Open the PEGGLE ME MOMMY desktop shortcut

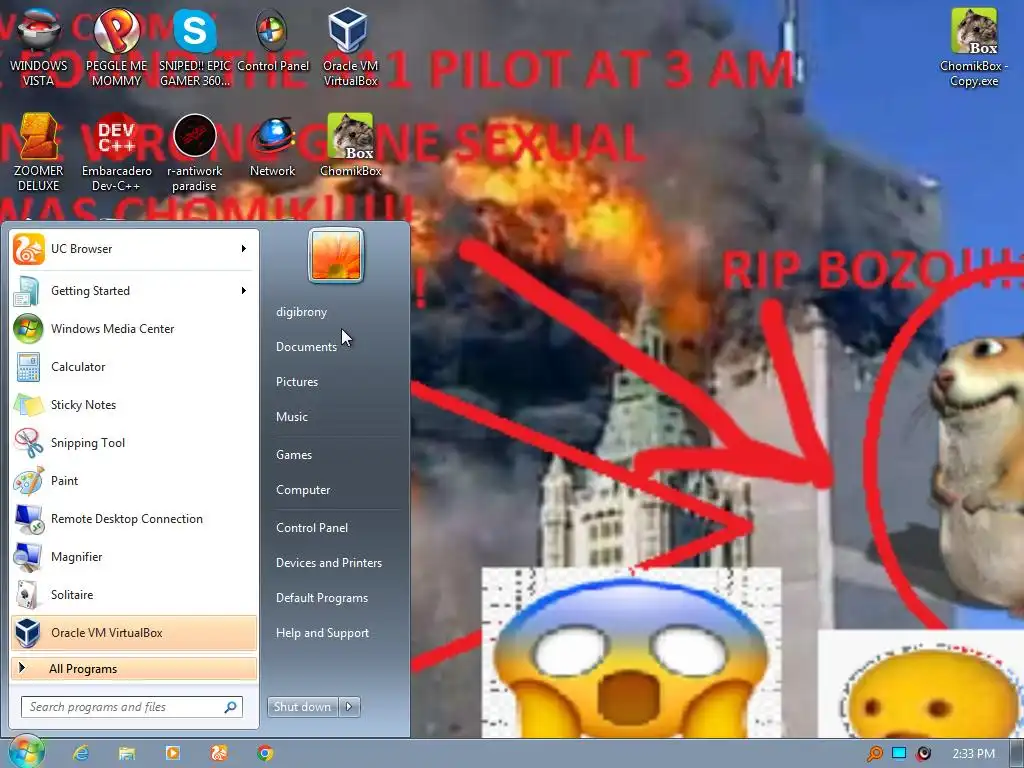tap(116, 48)
